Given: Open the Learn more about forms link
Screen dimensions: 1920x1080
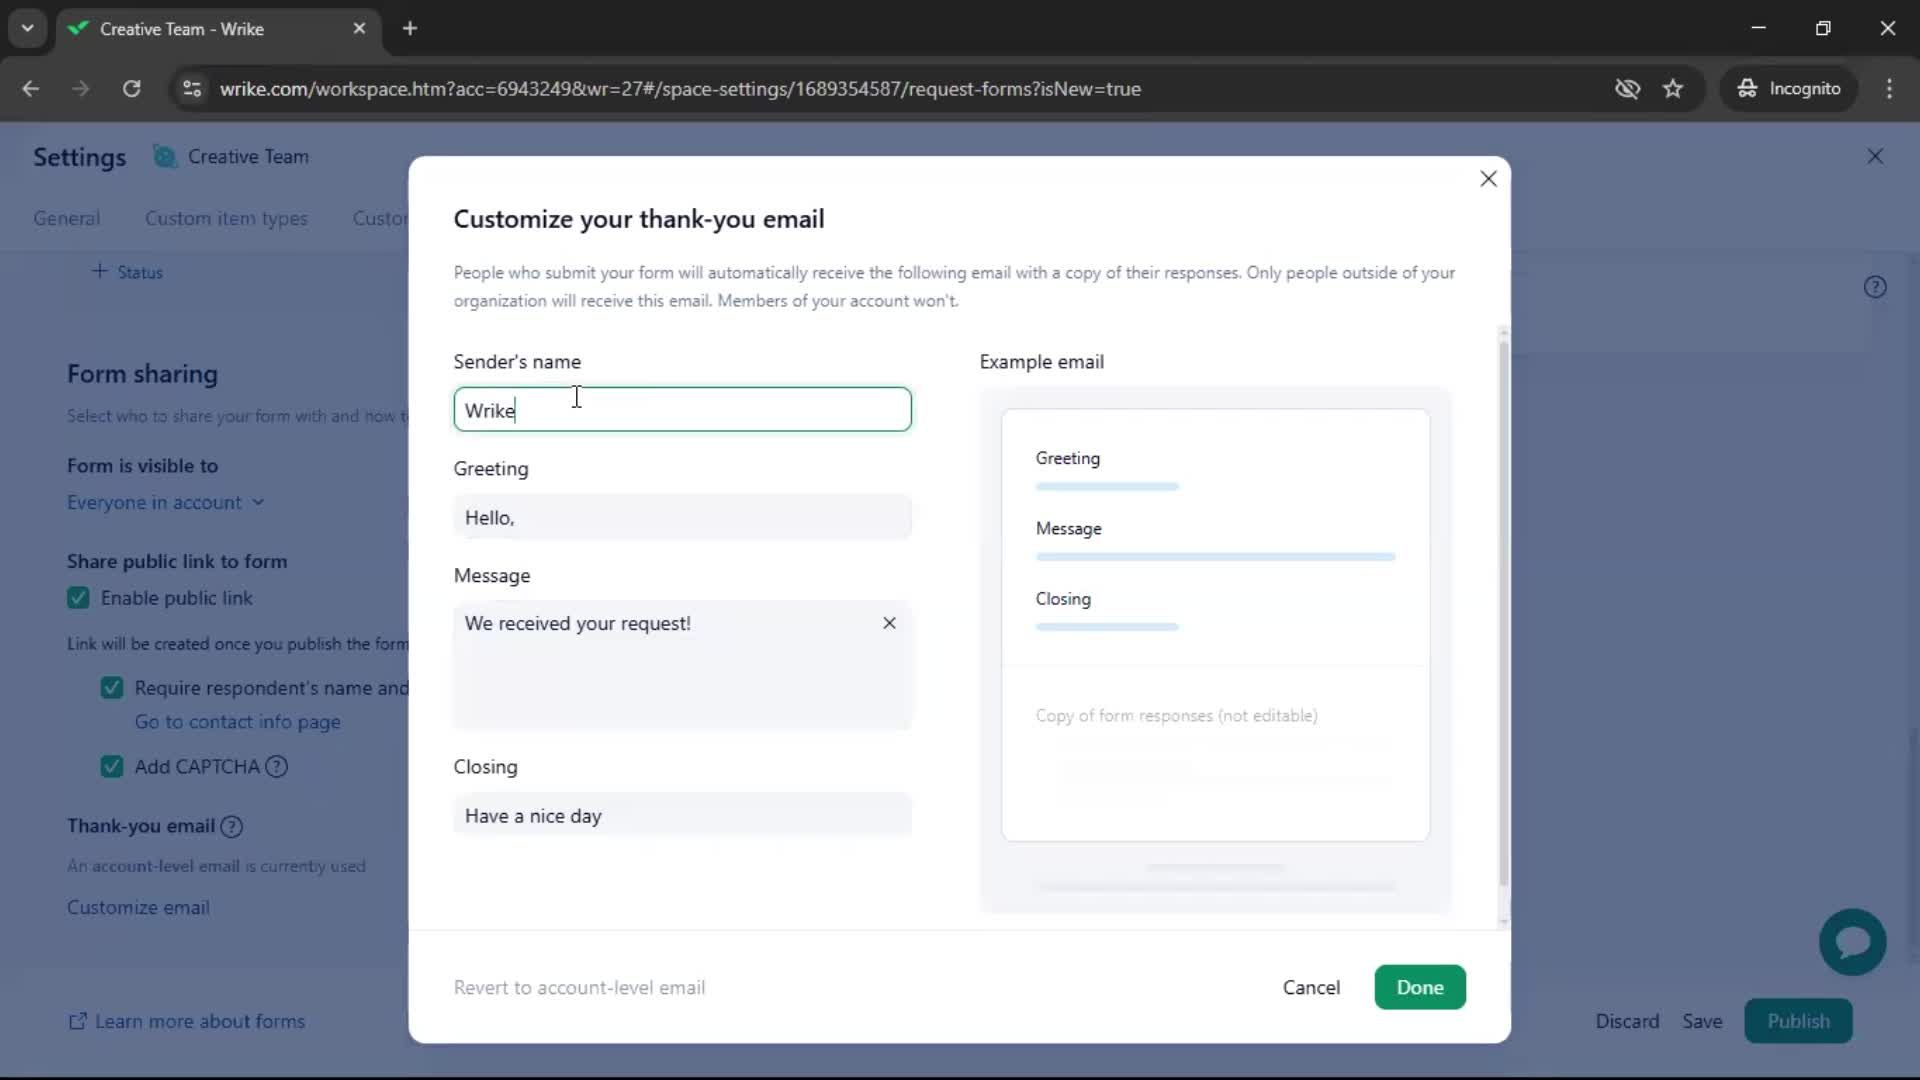Looking at the screenshot, I should (186, 1022).
